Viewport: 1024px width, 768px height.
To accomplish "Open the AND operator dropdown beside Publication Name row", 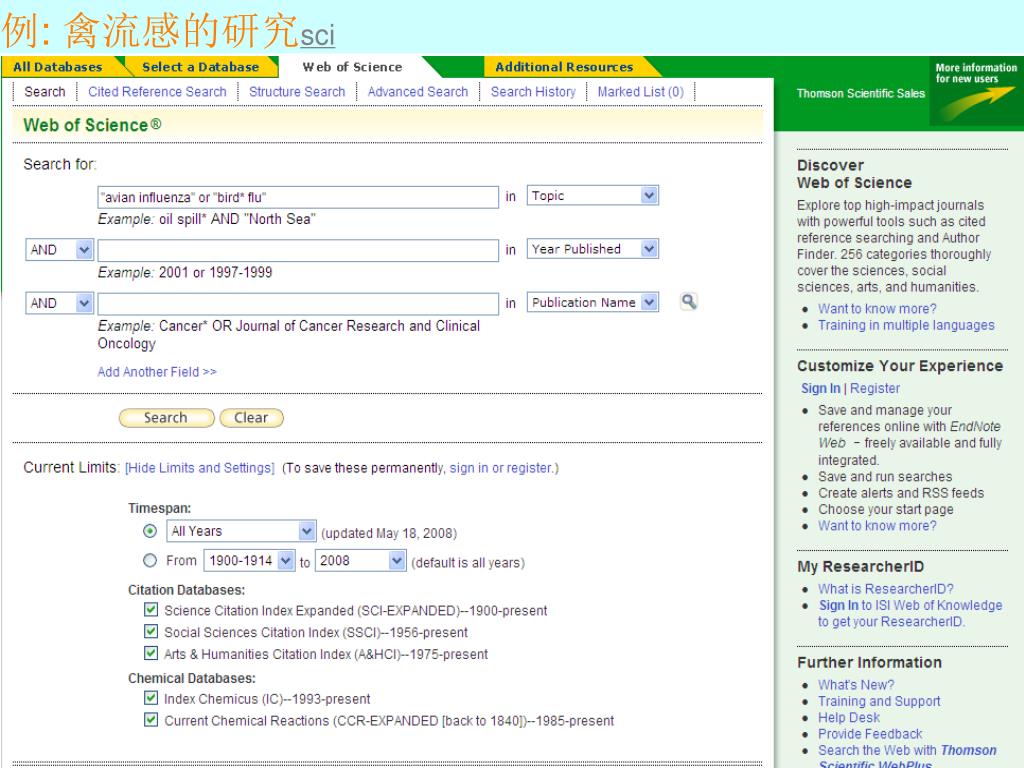I will pos(59,303).
